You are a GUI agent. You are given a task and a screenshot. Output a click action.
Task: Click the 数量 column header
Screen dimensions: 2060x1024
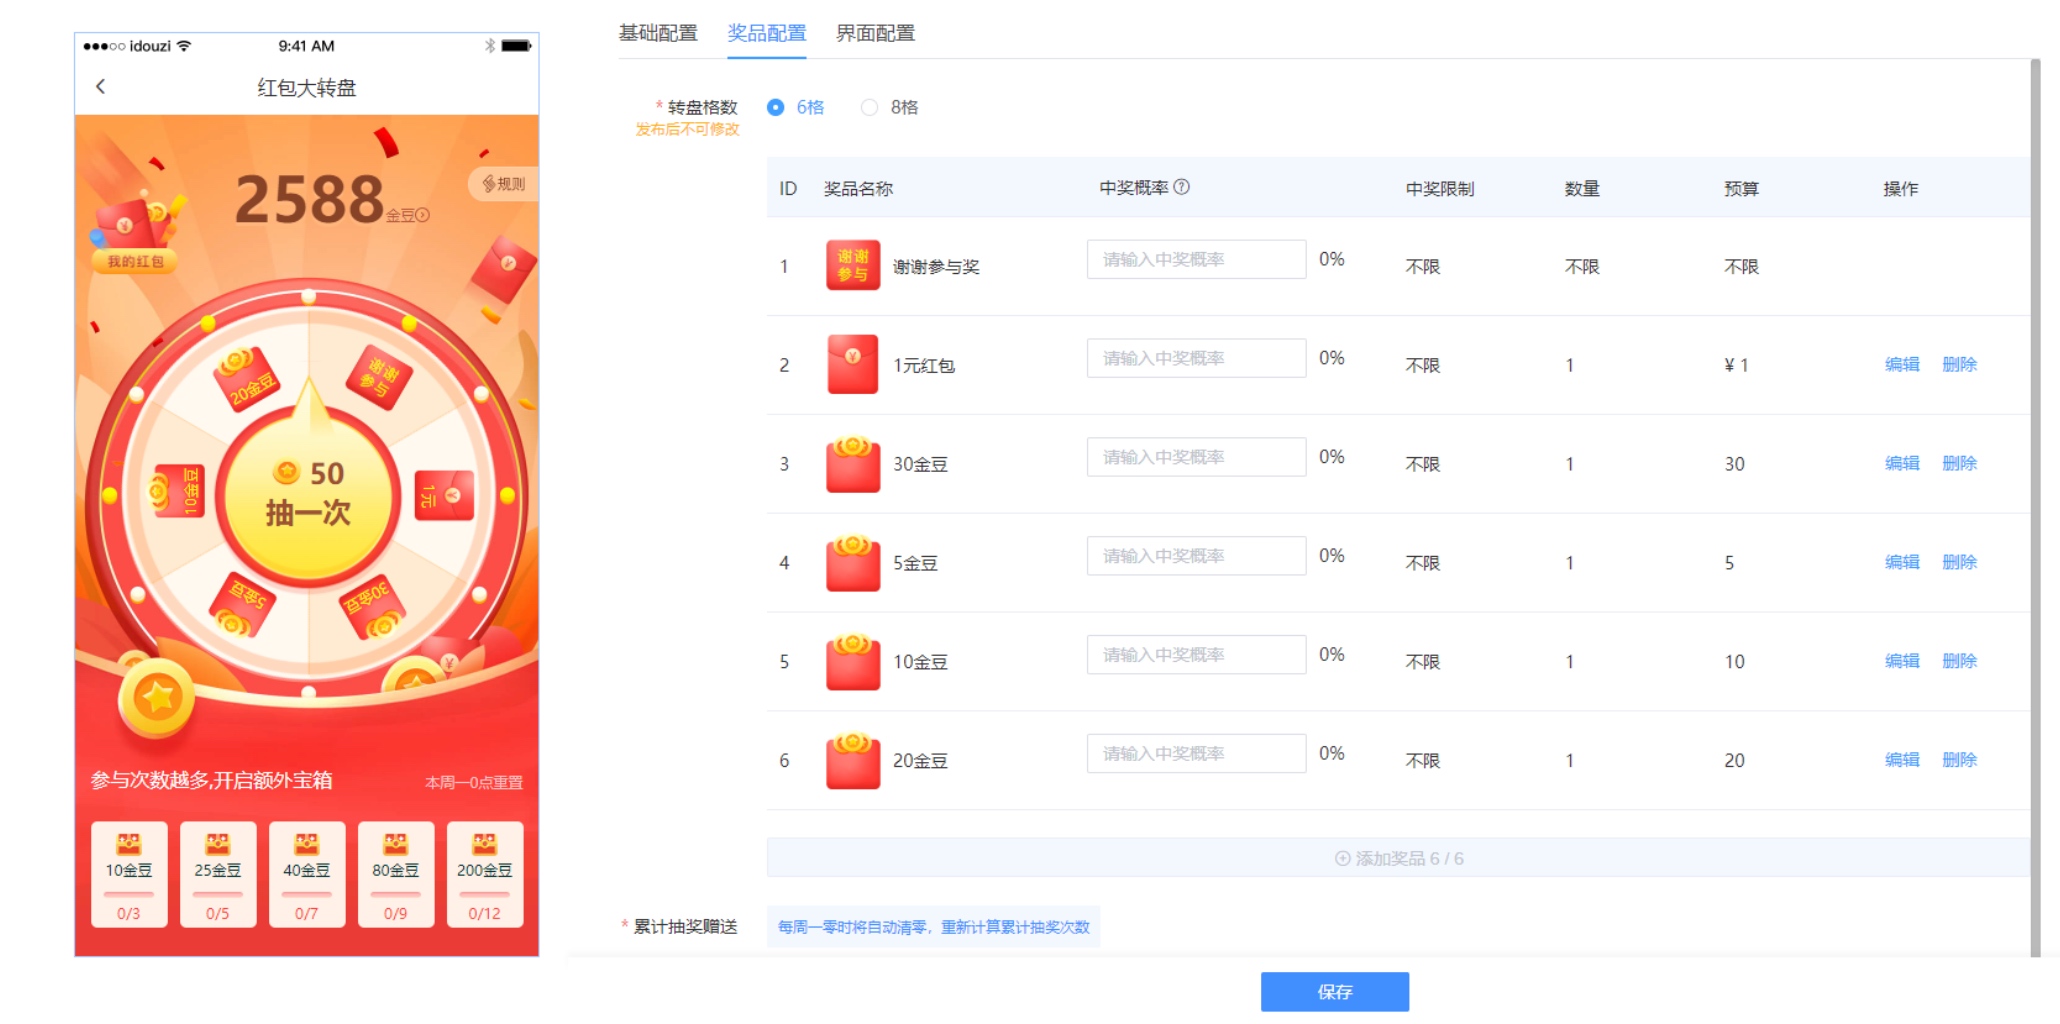click(x=1582, y=189)
